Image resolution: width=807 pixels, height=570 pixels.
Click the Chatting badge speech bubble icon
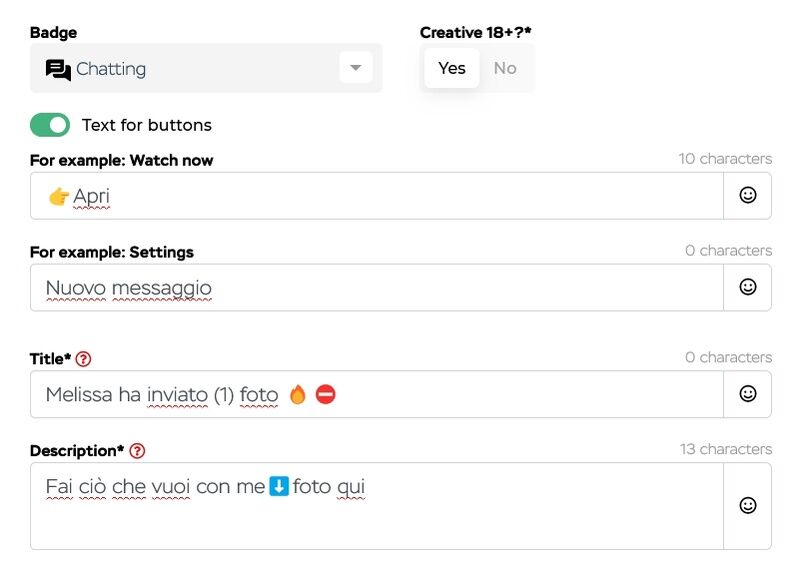point(58,69)
